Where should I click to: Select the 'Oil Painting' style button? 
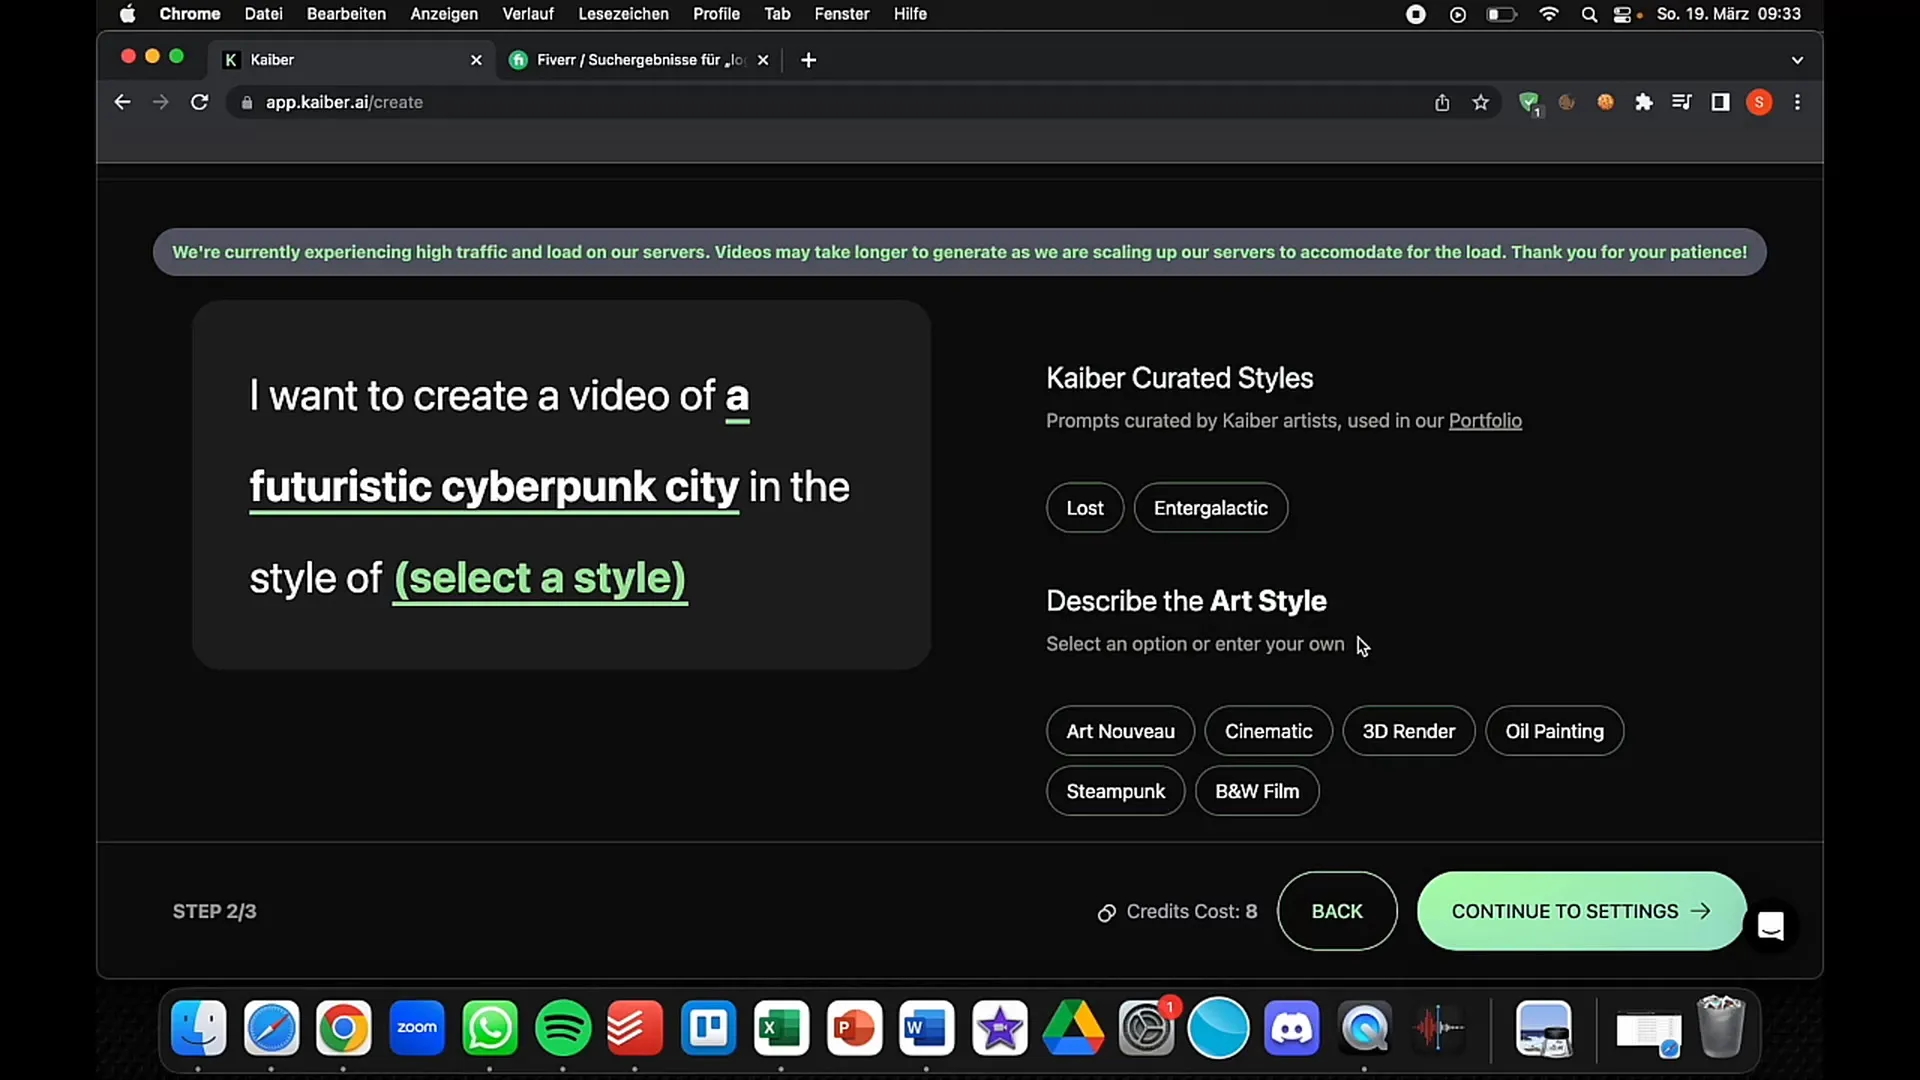coord(1555,731)
